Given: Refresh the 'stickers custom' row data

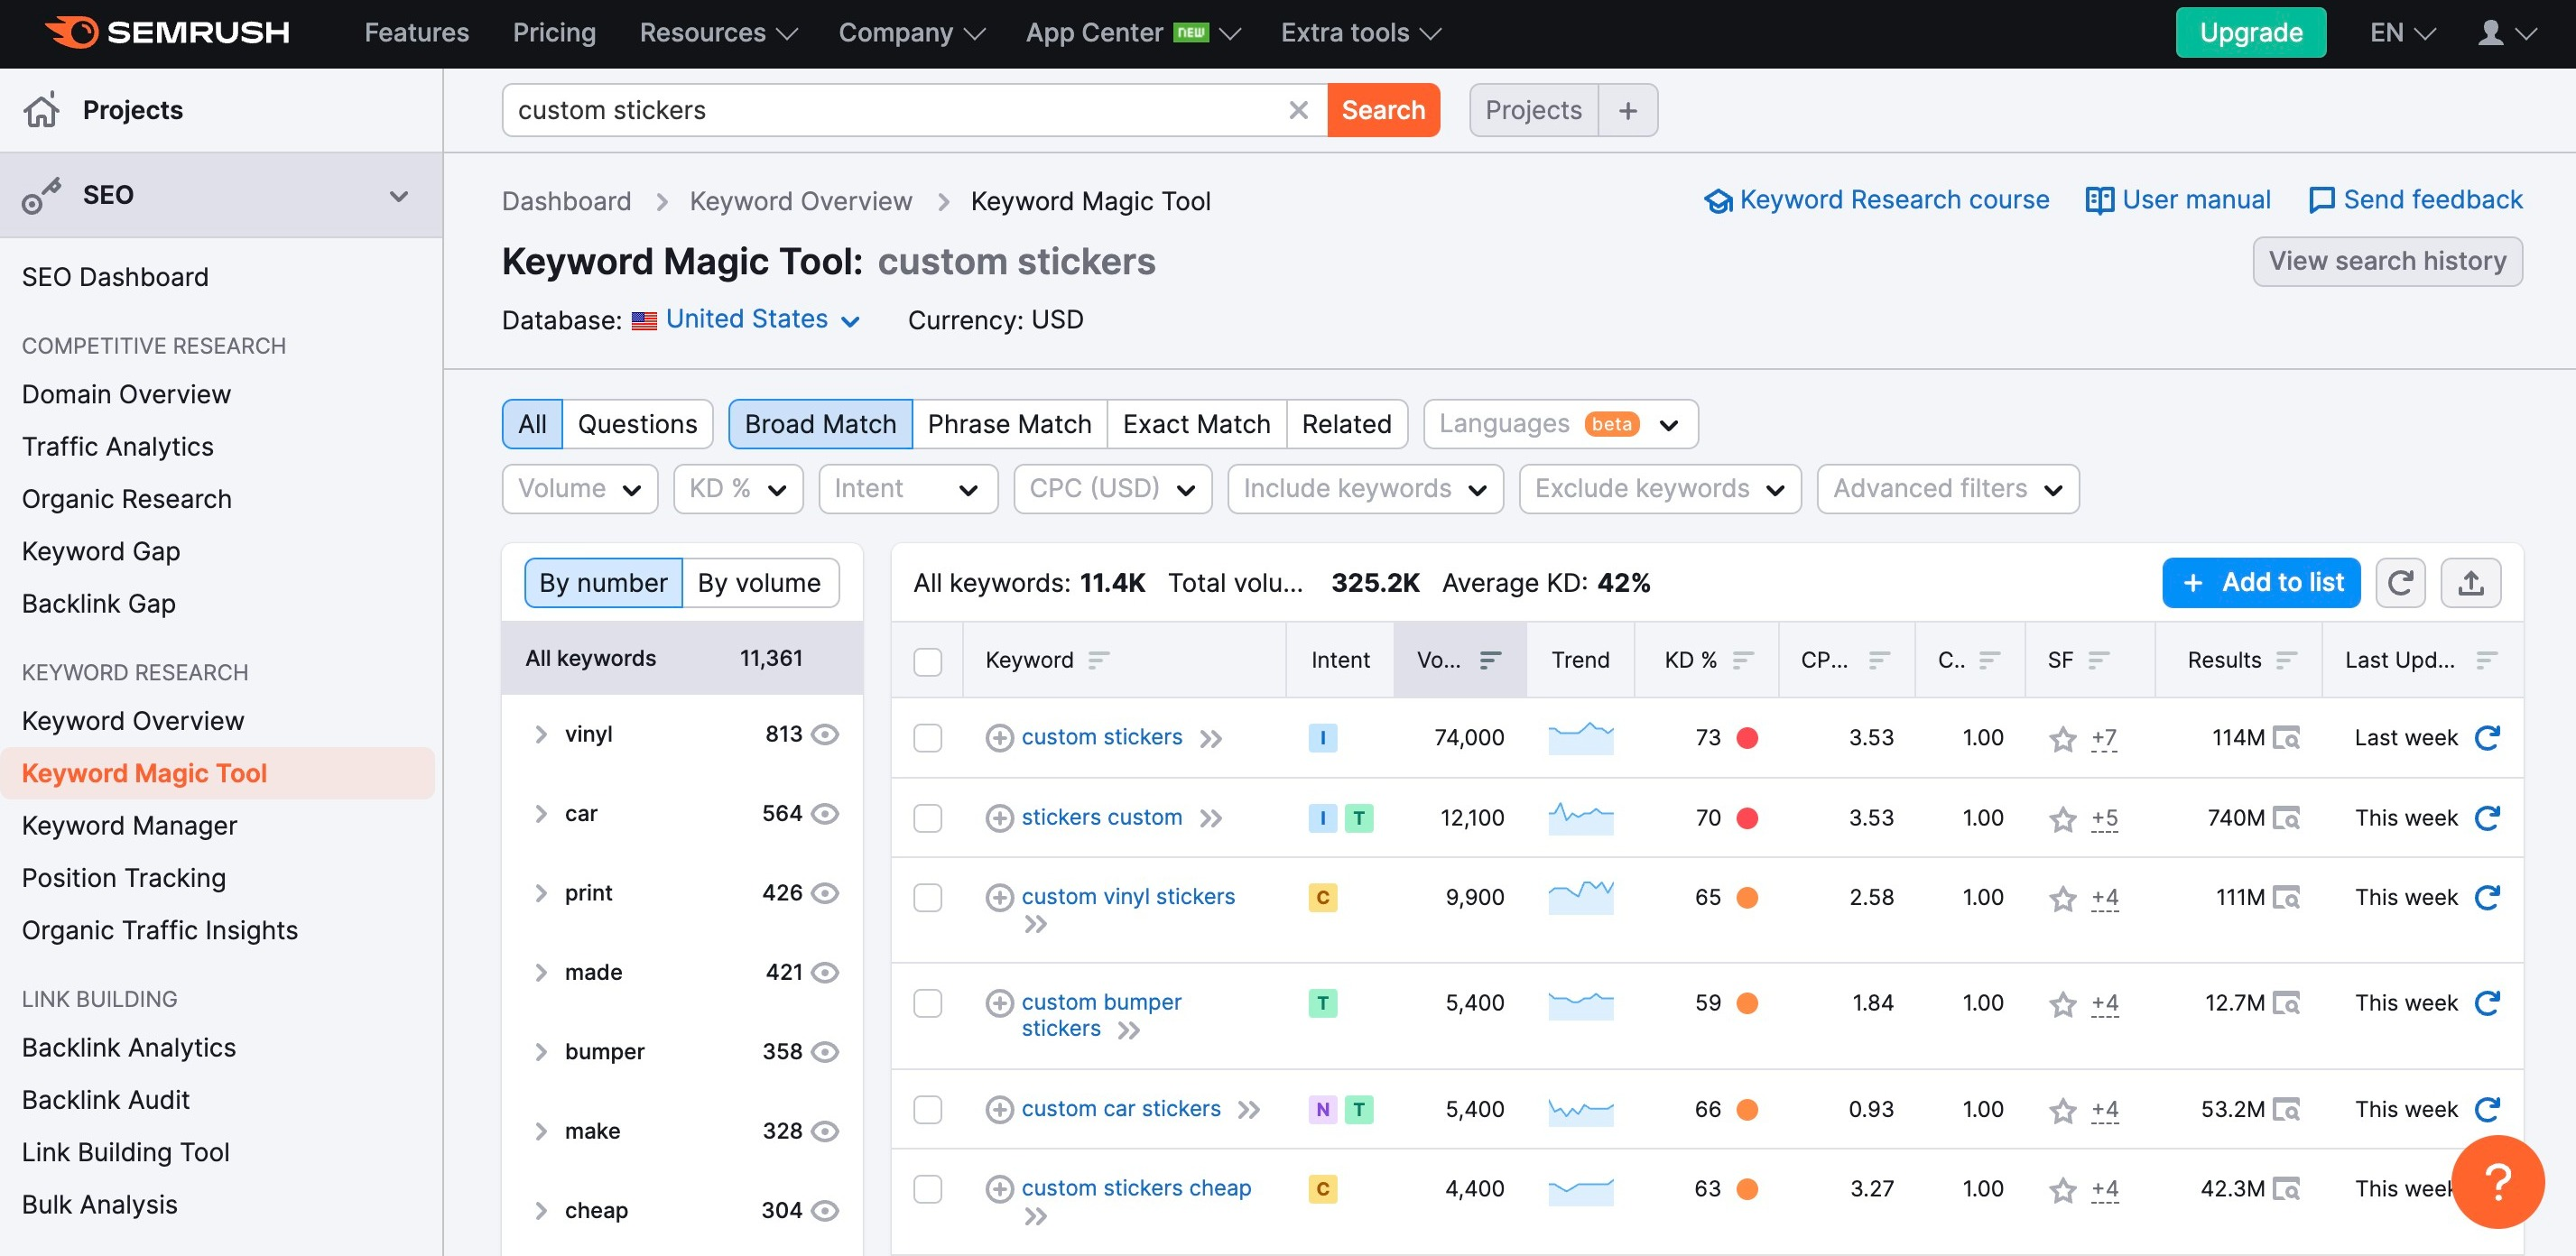Looking at the screenshot, I should pos(2487,818).
